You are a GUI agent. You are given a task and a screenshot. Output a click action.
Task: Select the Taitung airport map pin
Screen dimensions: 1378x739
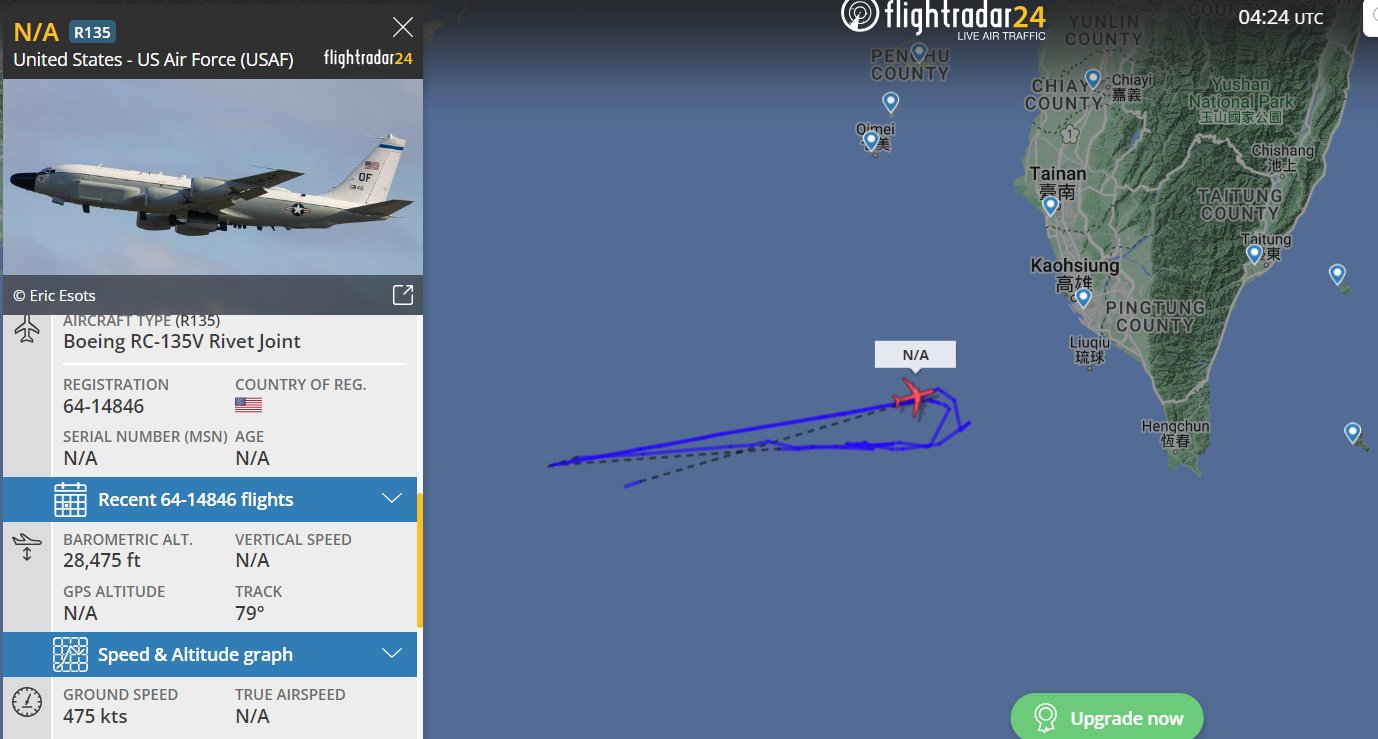[1254, 253]
